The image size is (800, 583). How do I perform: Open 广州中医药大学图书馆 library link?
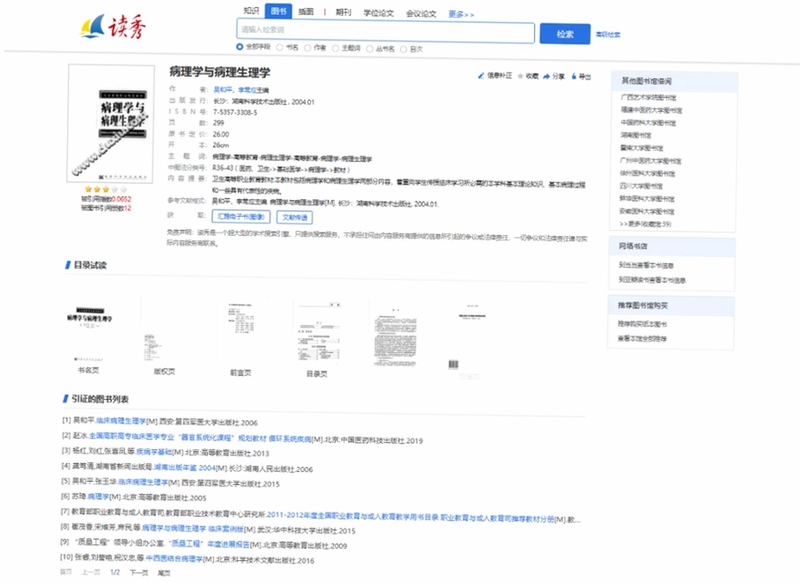point(651,161)
